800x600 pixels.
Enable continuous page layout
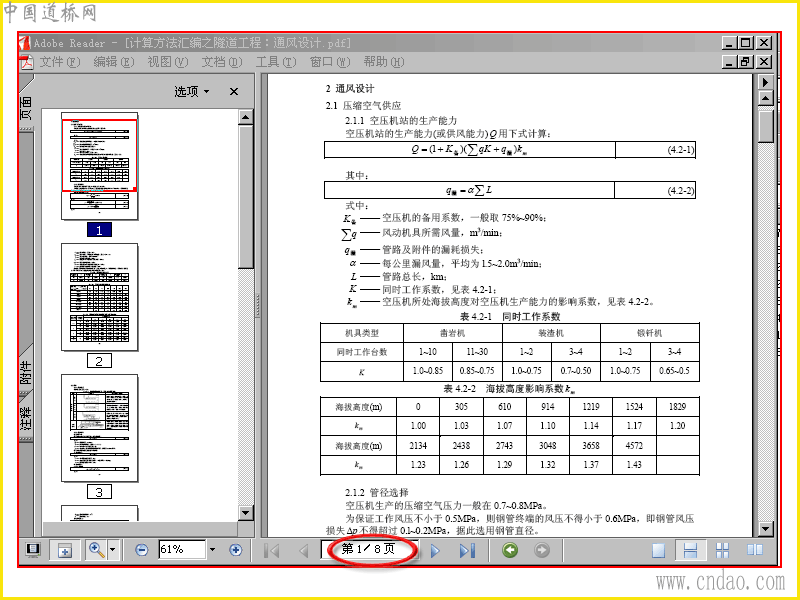pyautogui.click(x=690, y=551)
